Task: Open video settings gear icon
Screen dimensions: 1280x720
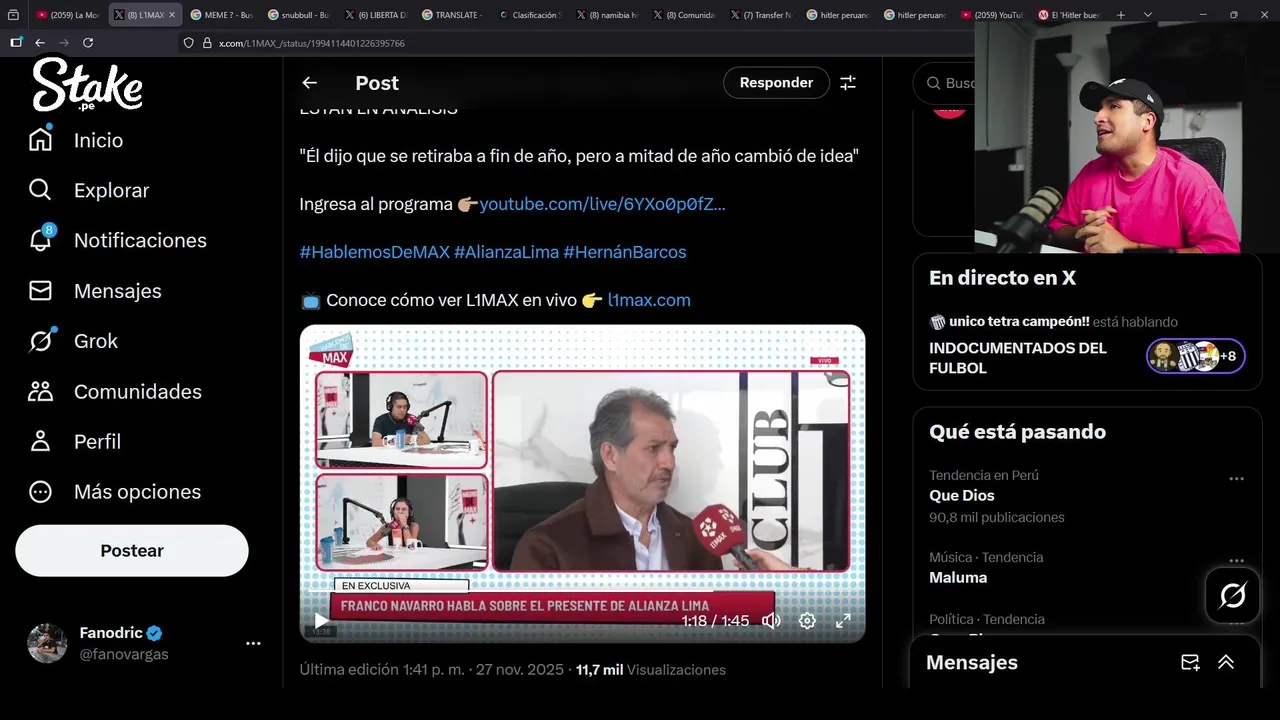Action: pos(807,621)
